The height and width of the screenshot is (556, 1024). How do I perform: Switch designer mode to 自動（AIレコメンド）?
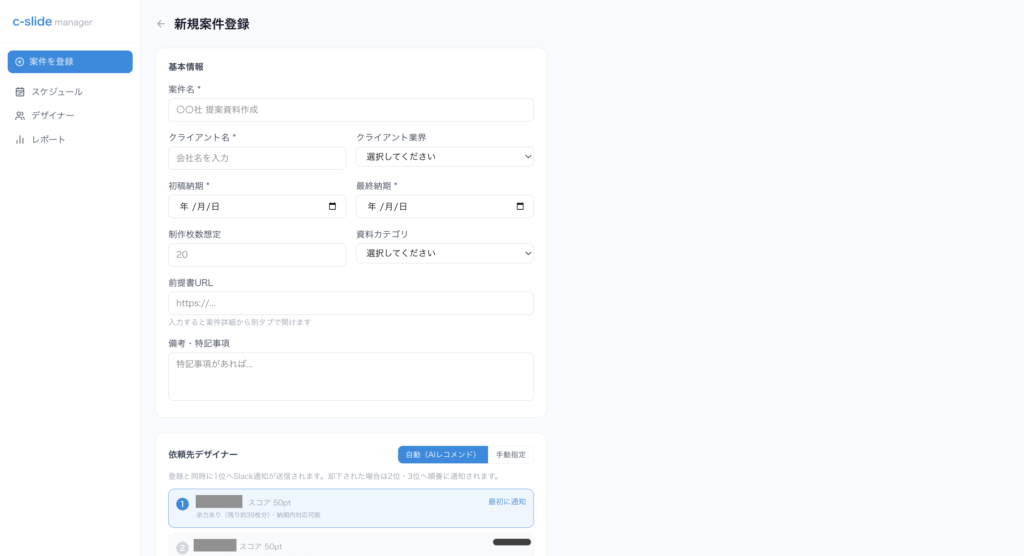click(443, 455)
